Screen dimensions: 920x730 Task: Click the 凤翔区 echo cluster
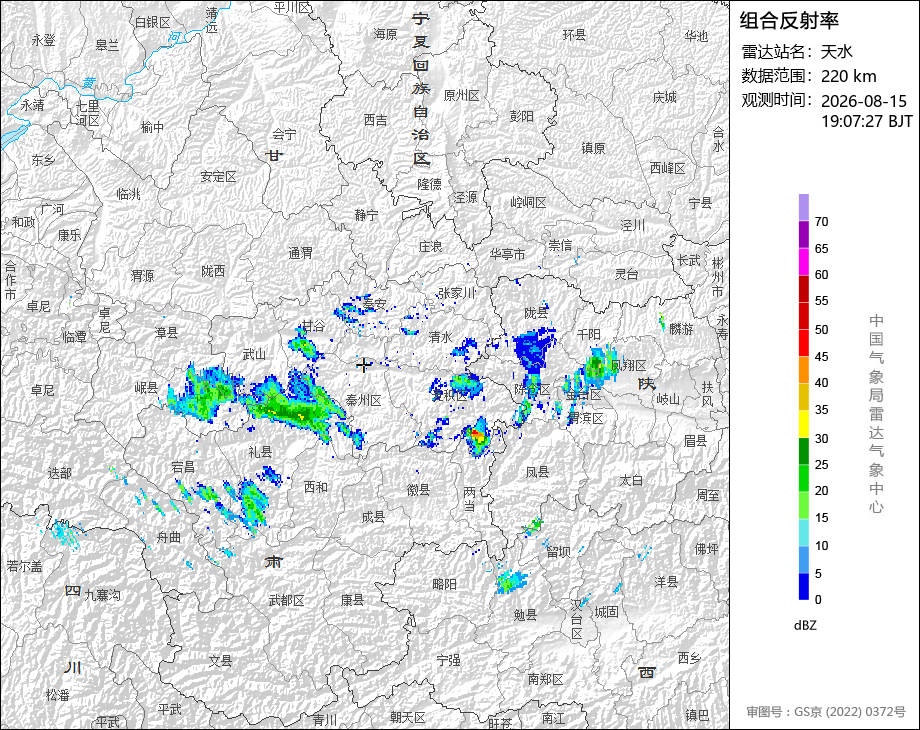point(598,366)
